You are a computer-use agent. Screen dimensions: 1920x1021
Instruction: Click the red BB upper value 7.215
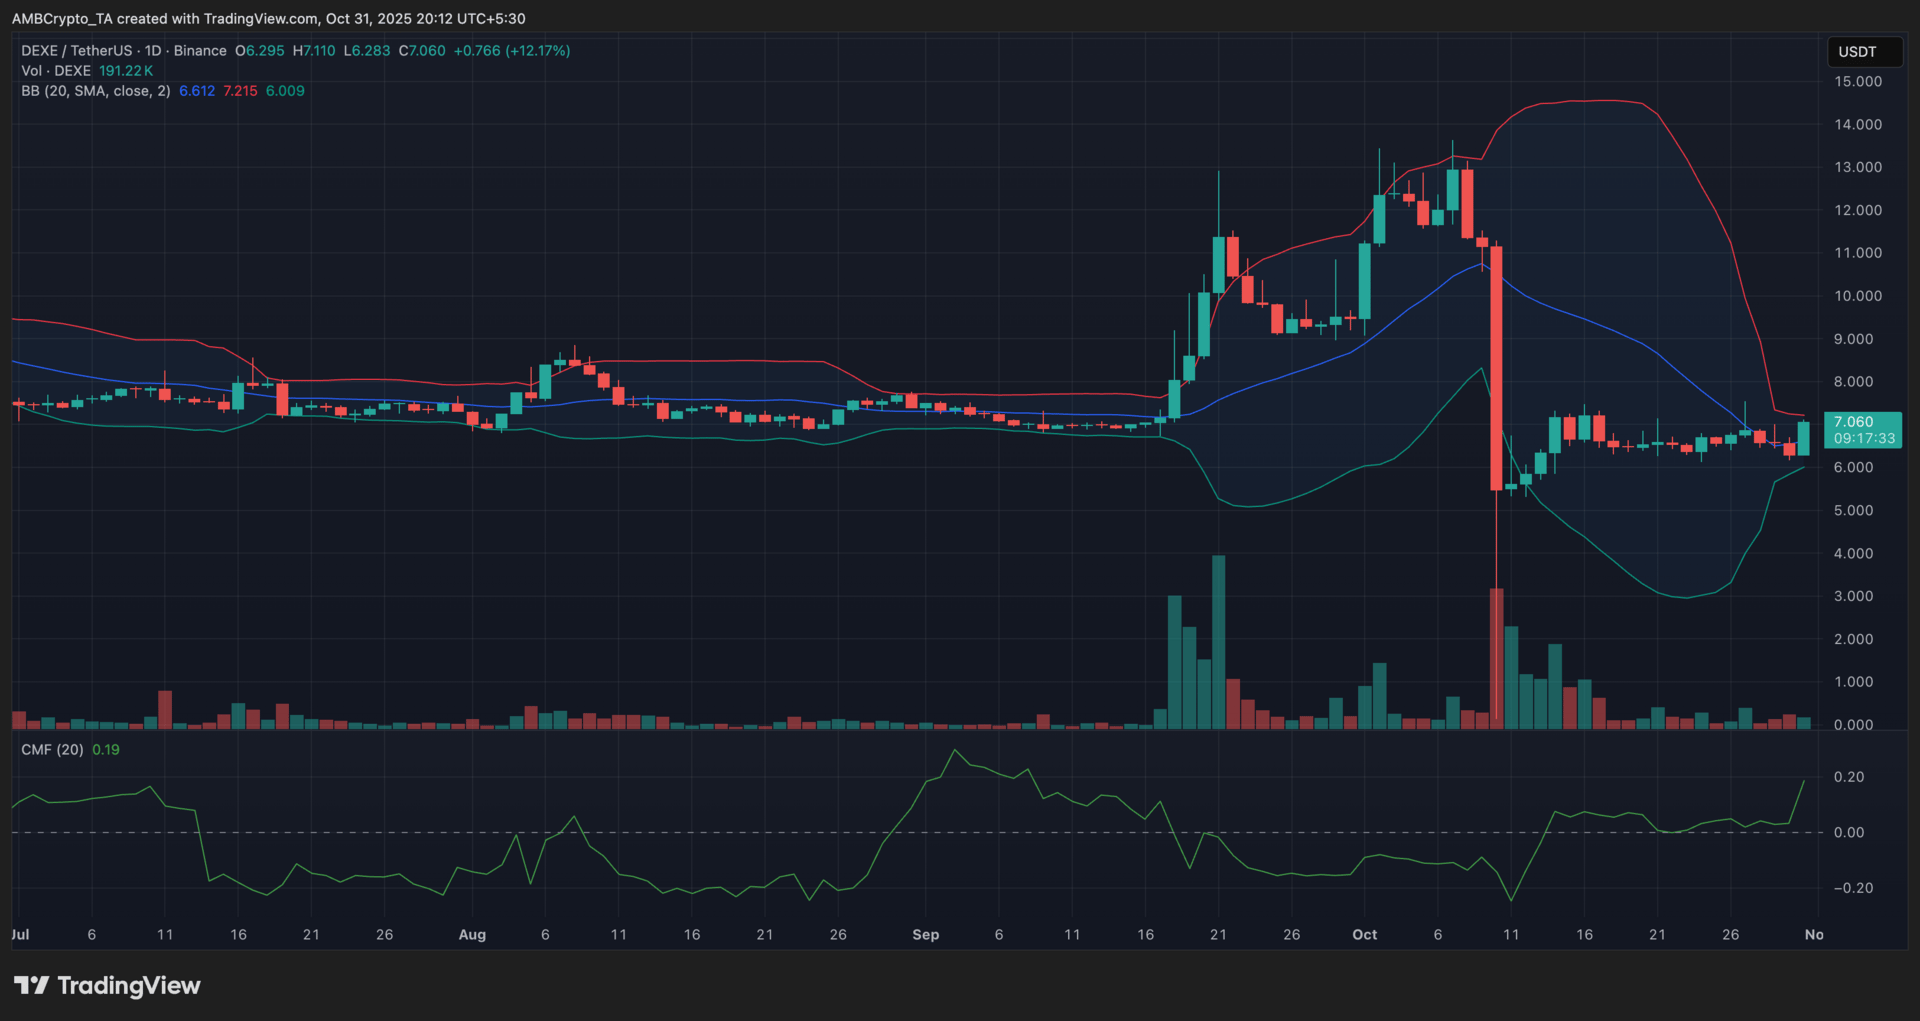coord(240,91)
